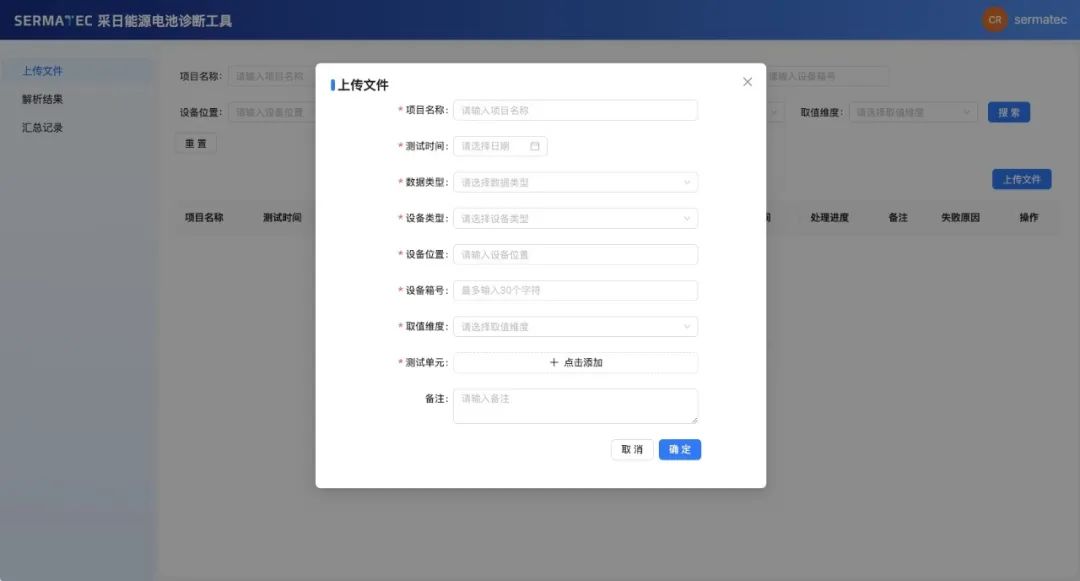Open 汇总记录 from the sidebar
The image size is (1080, 581).
tap(43, 128)
